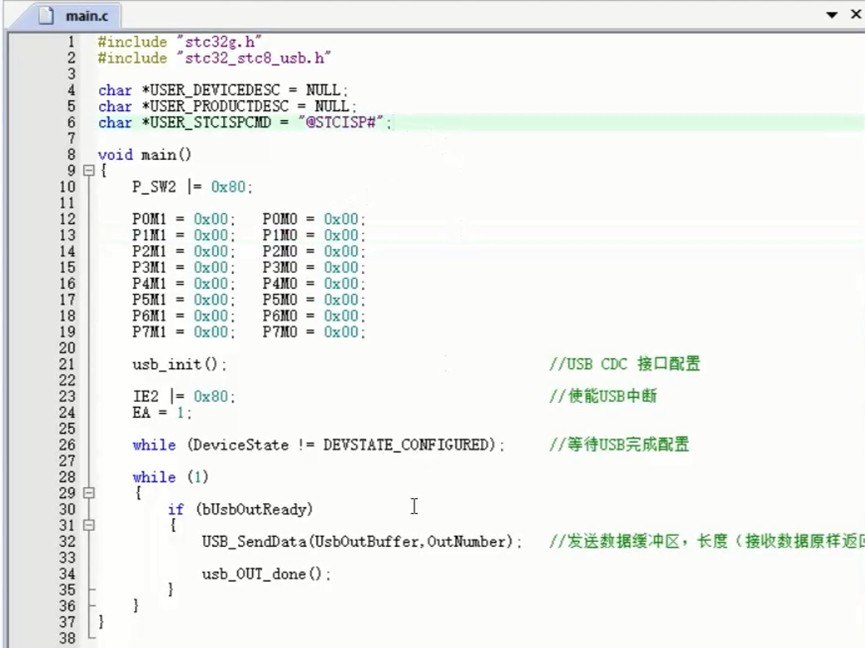Click on the usb_OUT_done() call

pos(265,574)
